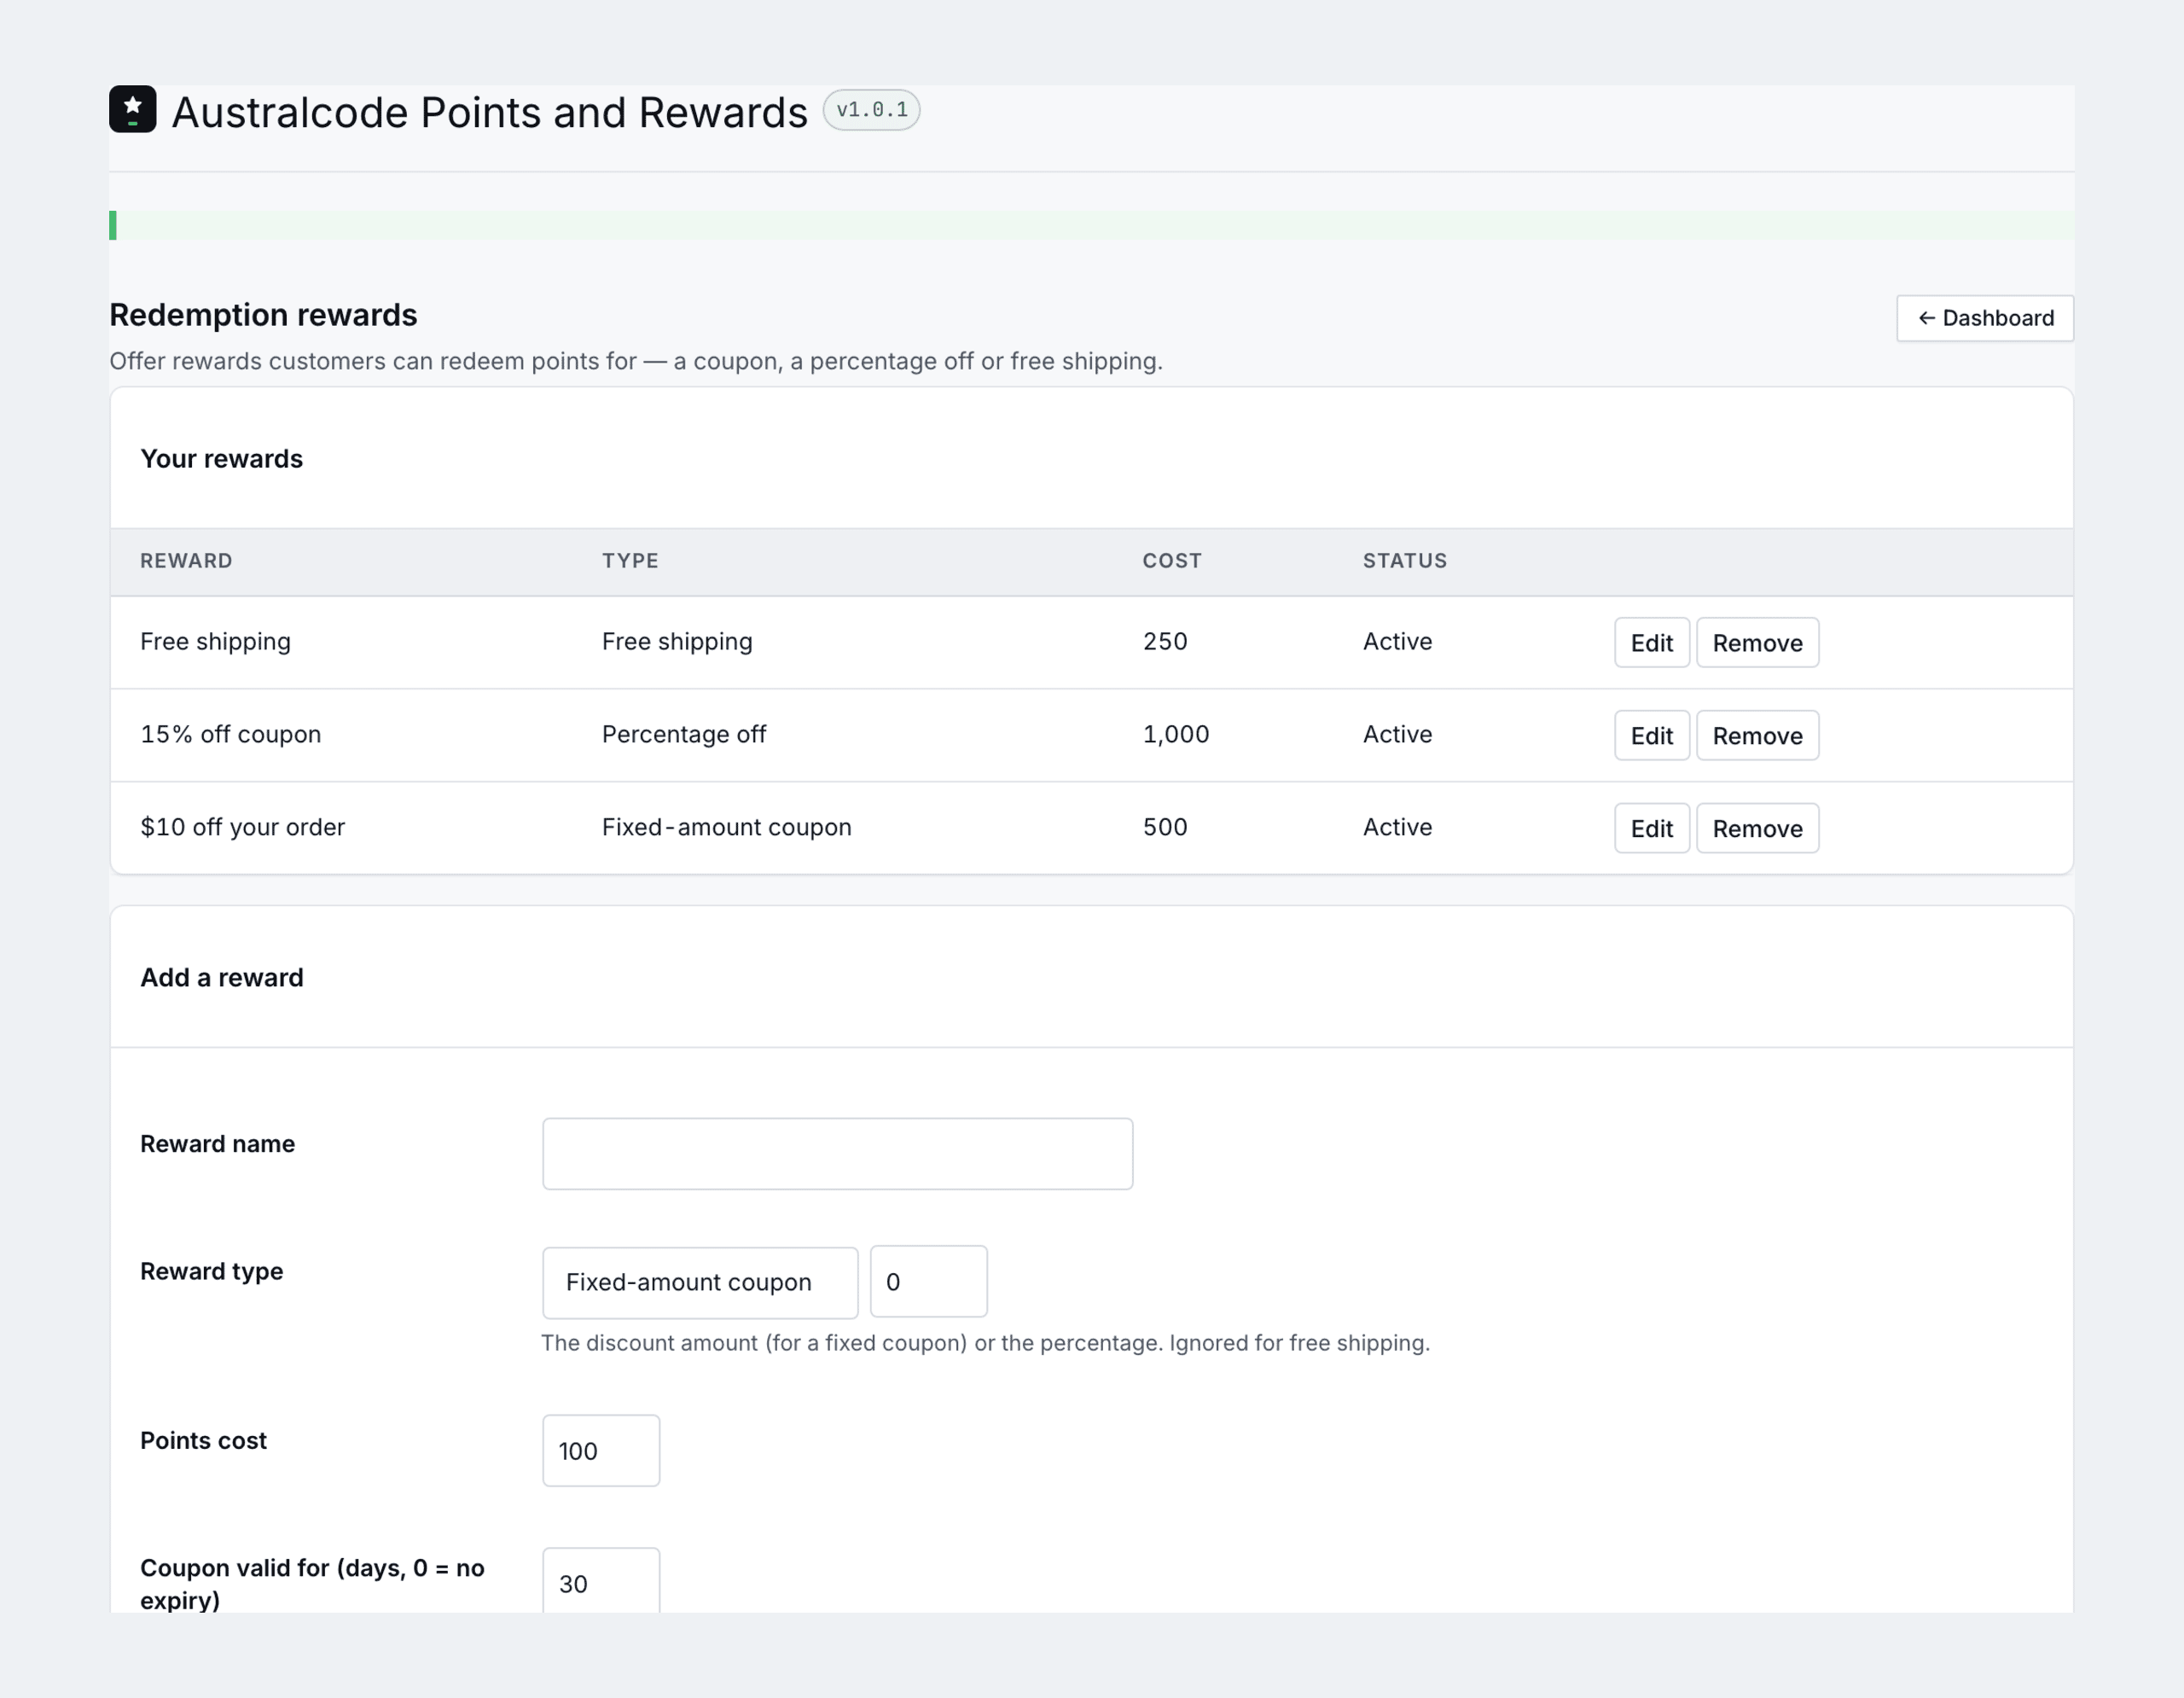Viewport: 2184px width, 1698px height.
Task: Click the cost value 1,000
Action: 1176,734
